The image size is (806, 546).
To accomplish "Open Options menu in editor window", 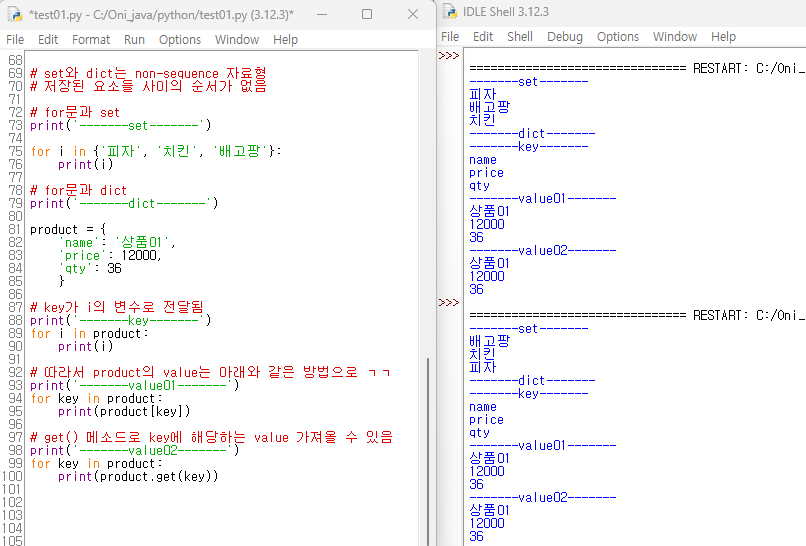I will pos(180,40).
